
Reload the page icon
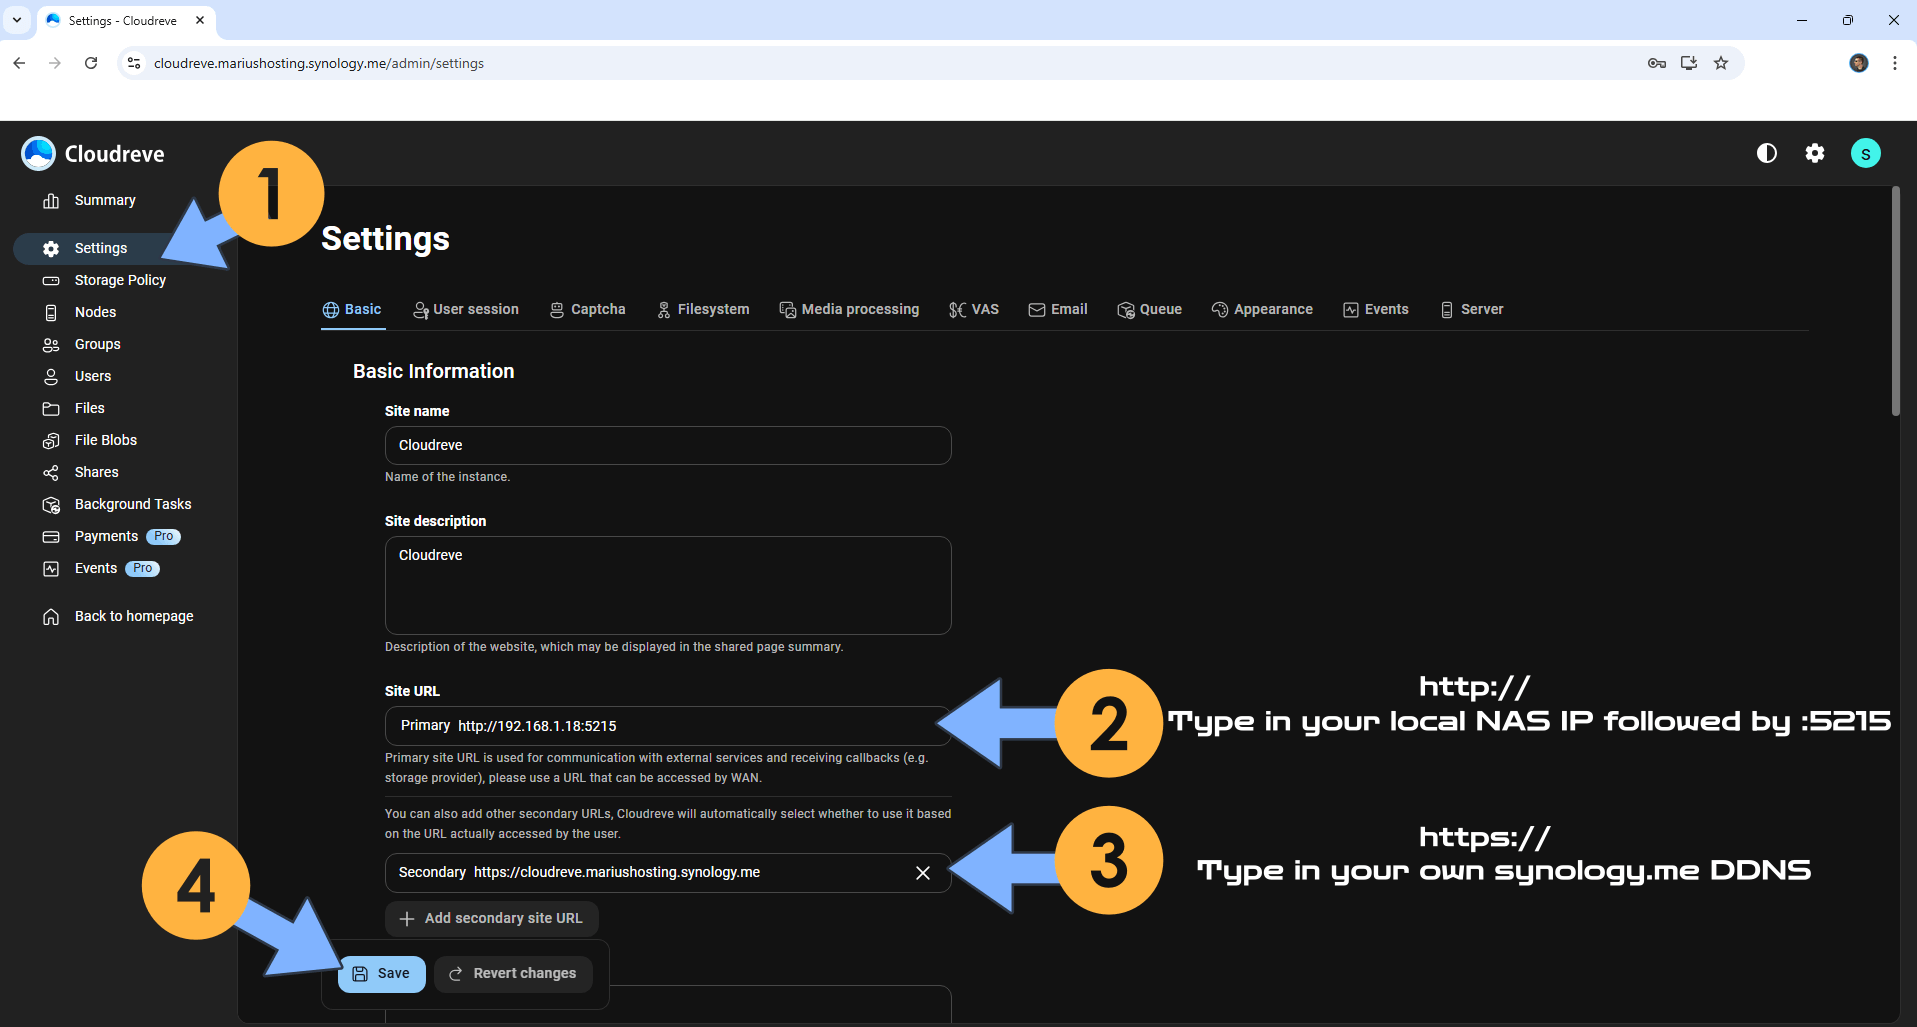91,63
